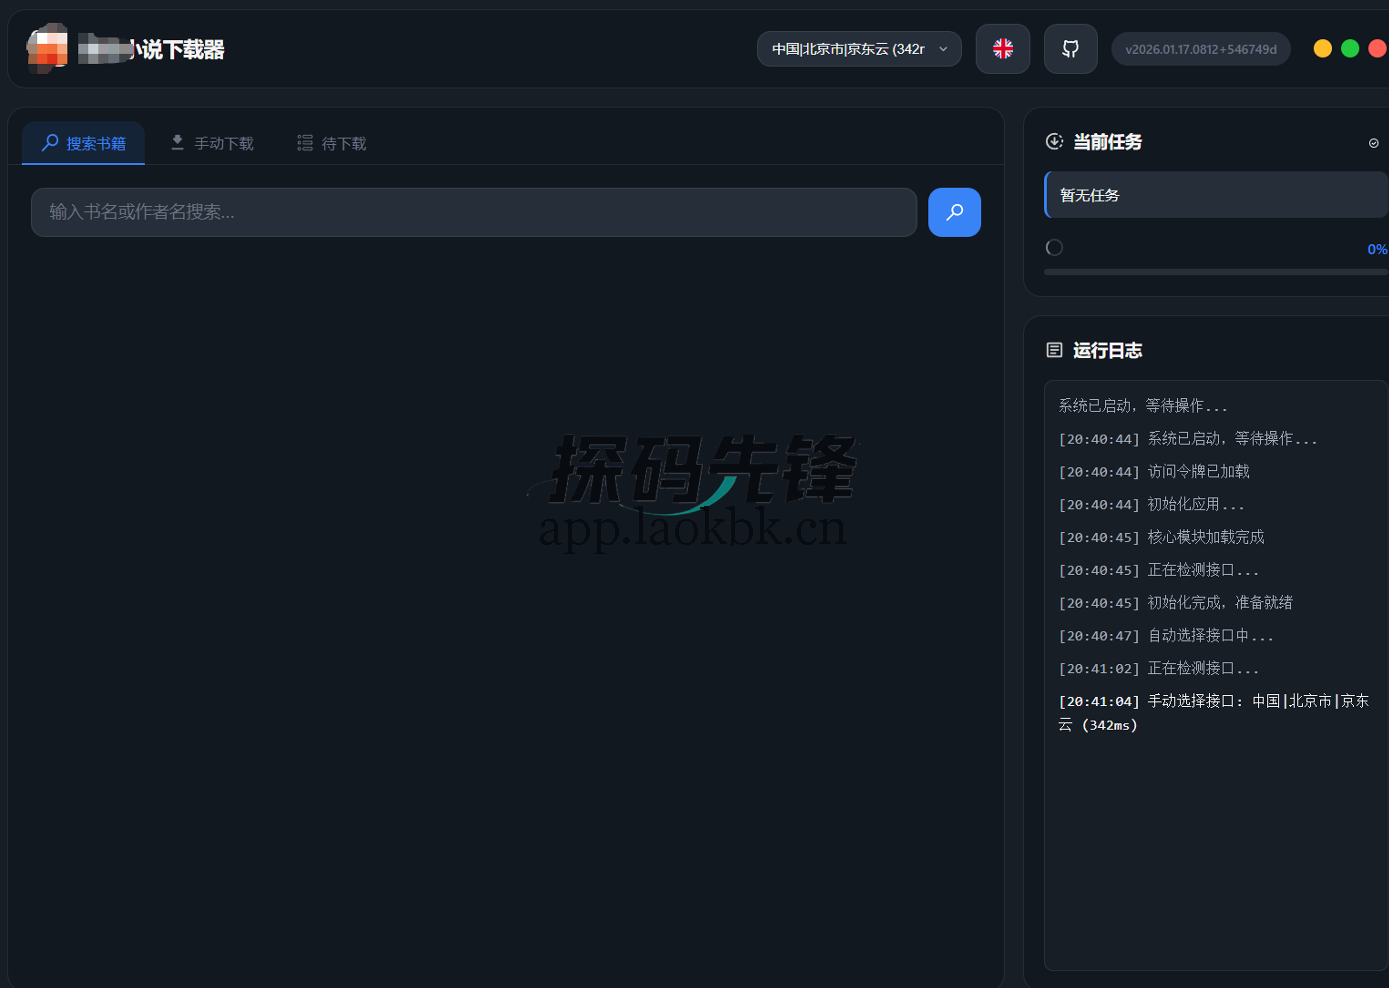1389x988 pixels.
Task: Click the 输入书名 search input field
Action: coord(474,212)
